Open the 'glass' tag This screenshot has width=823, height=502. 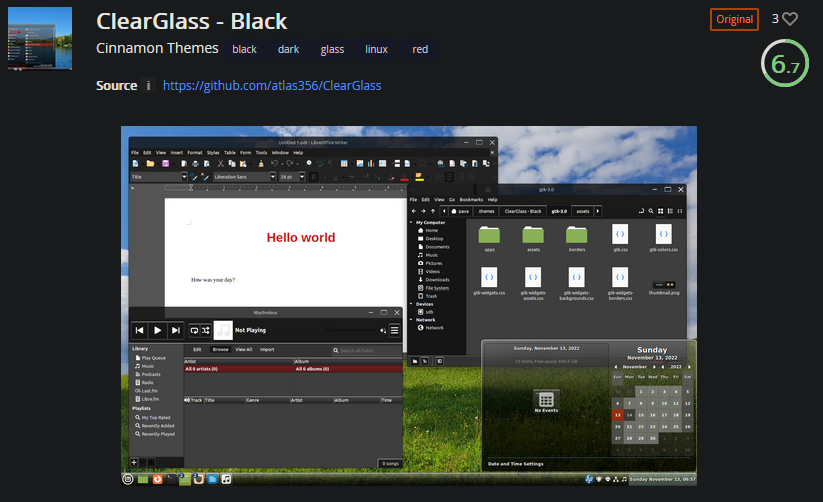[x=332, y=49]
